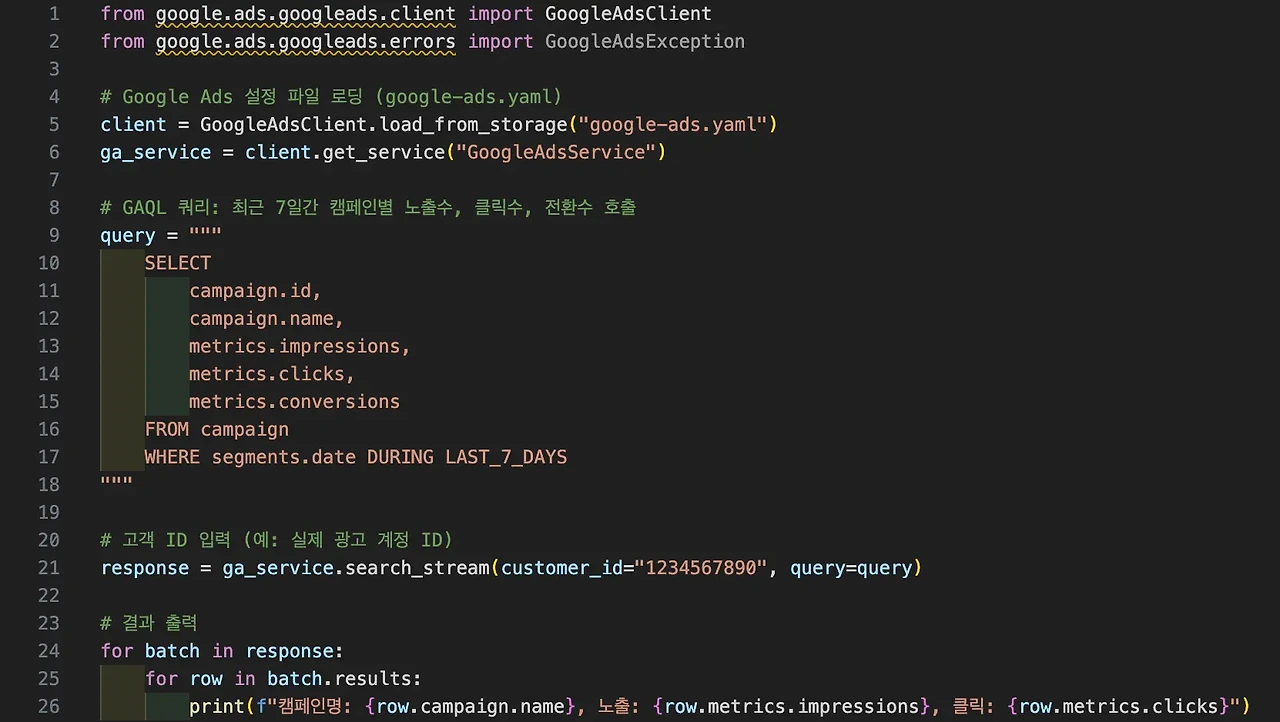1280x722 pixels.
Task: Click line number 21 in the gutter
Action: click(x=49, y=568)
